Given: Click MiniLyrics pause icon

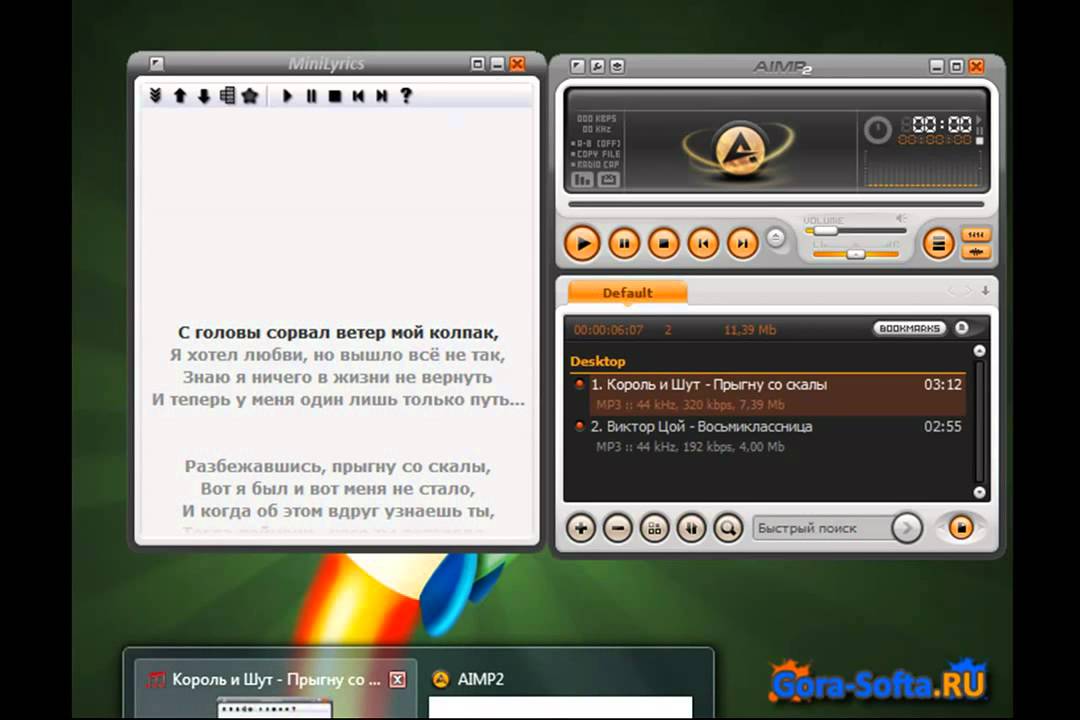Looking at the screenshot, I should click(311, 96).
